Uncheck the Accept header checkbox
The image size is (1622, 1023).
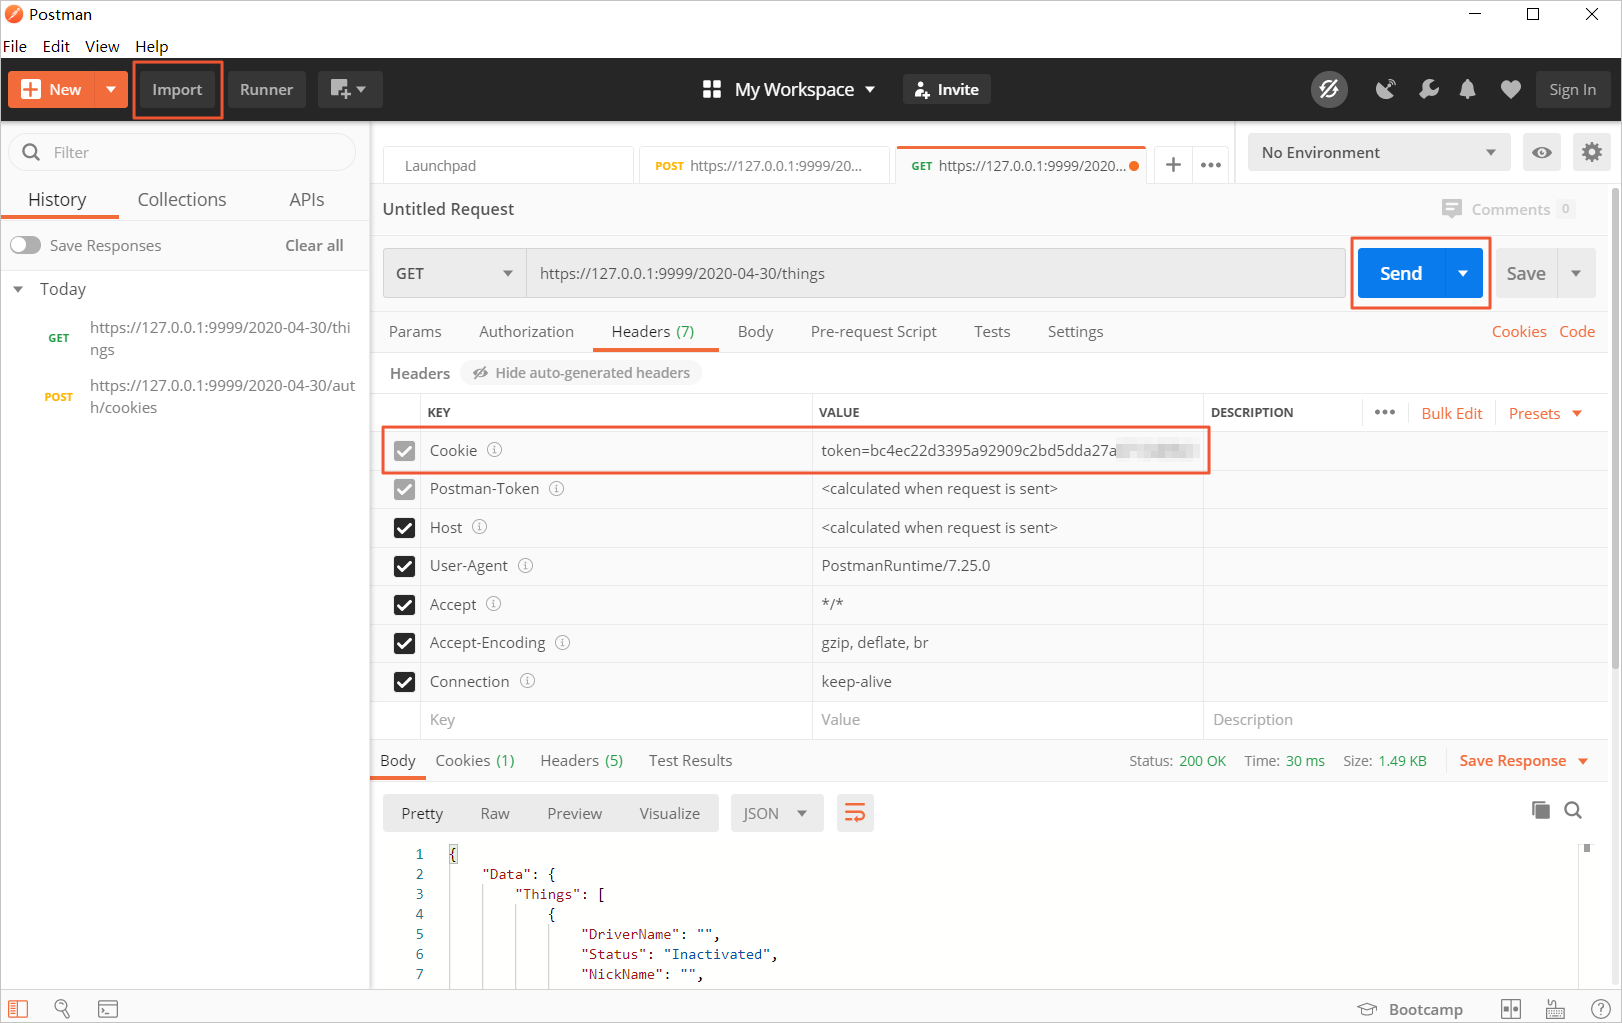click(404, 605)
